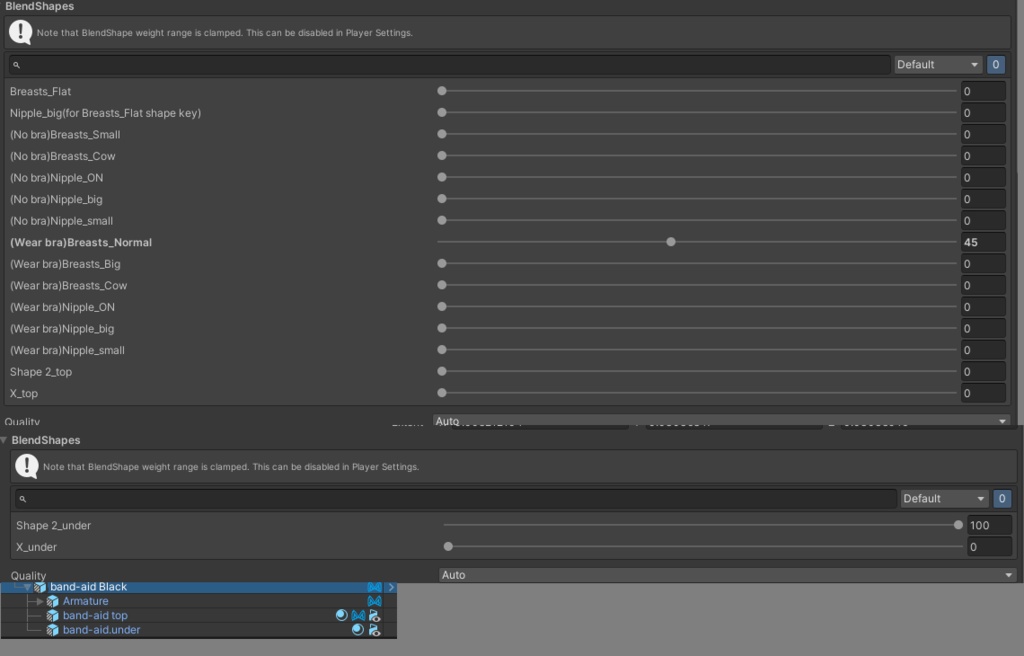Click the magnifier icon in lower search bar

[x=23, y=499]
